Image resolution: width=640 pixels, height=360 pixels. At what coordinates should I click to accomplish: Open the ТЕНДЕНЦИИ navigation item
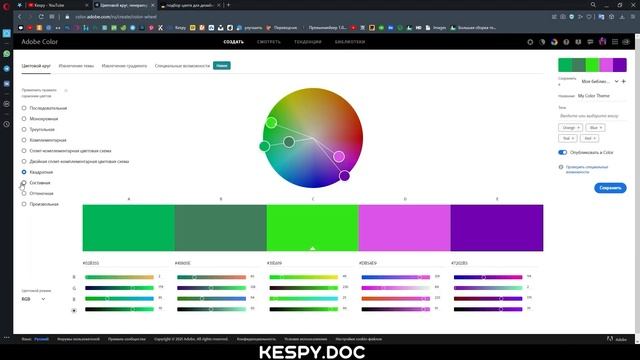(308, 42)
